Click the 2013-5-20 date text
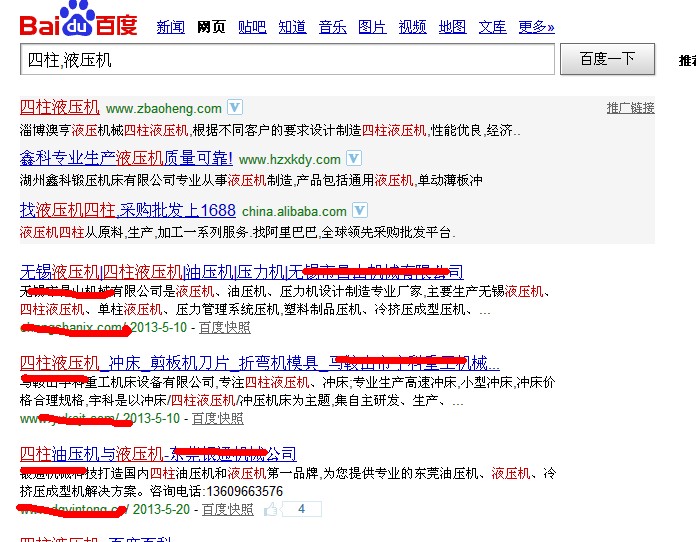The image size is (696, 542). 161,509
